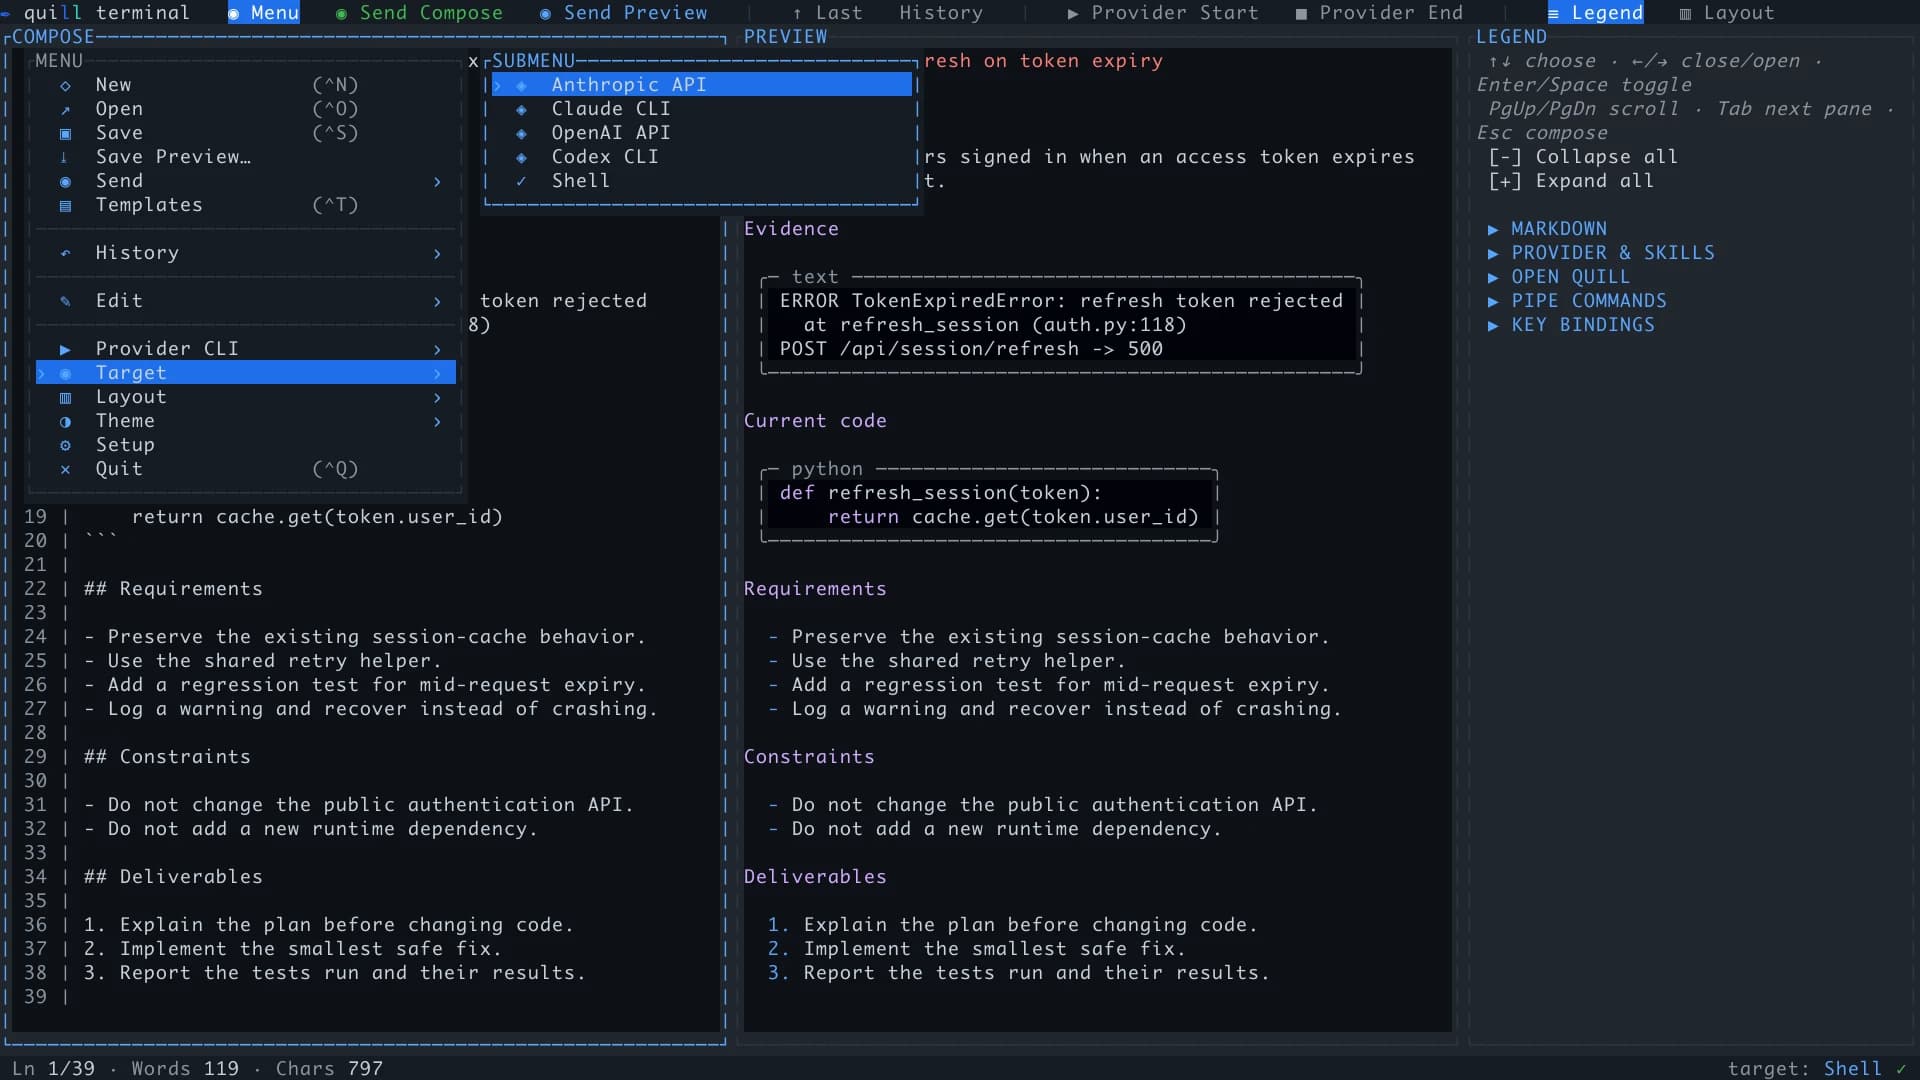Click the Open arrow icon in menu
The height and width of the screenshot is (1080, 1920).
(65, 109)
